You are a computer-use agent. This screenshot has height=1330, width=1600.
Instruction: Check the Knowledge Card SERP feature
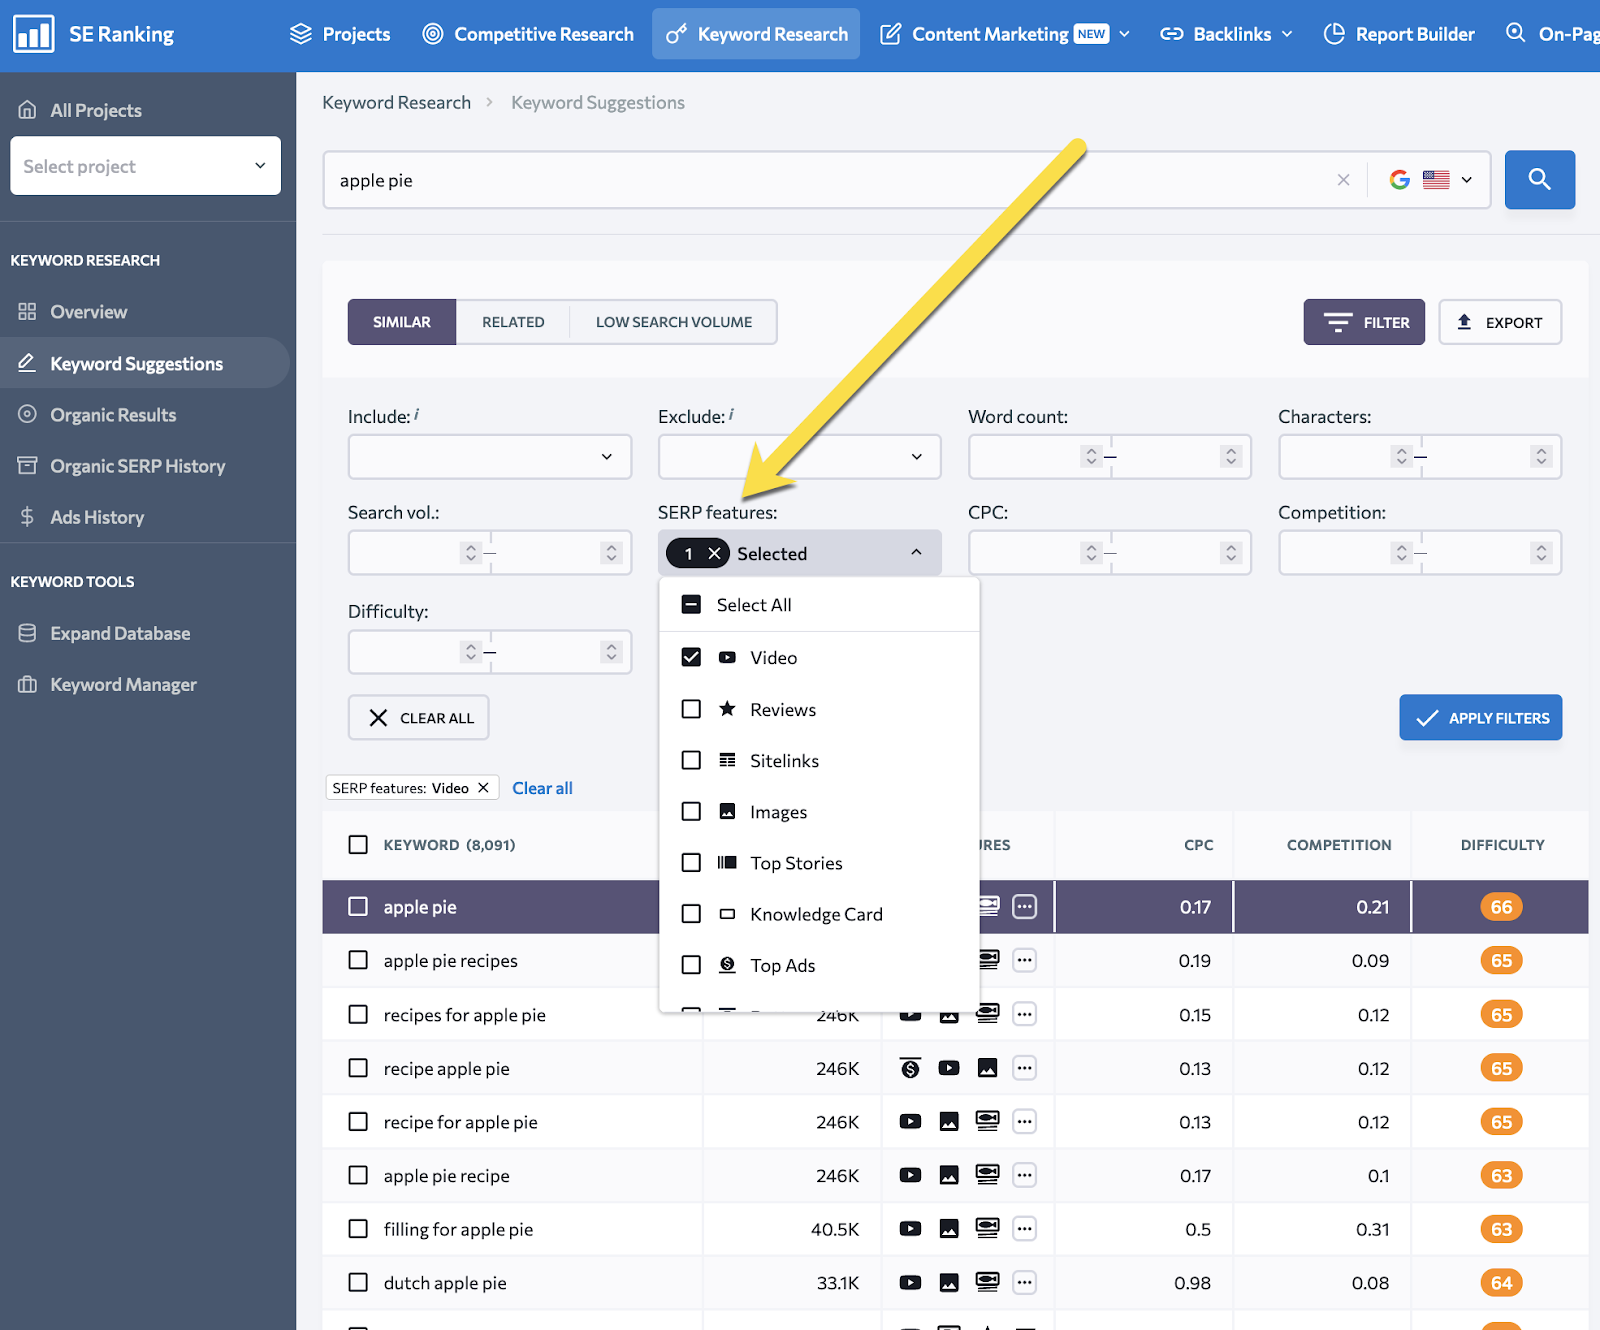pos(691,914)
